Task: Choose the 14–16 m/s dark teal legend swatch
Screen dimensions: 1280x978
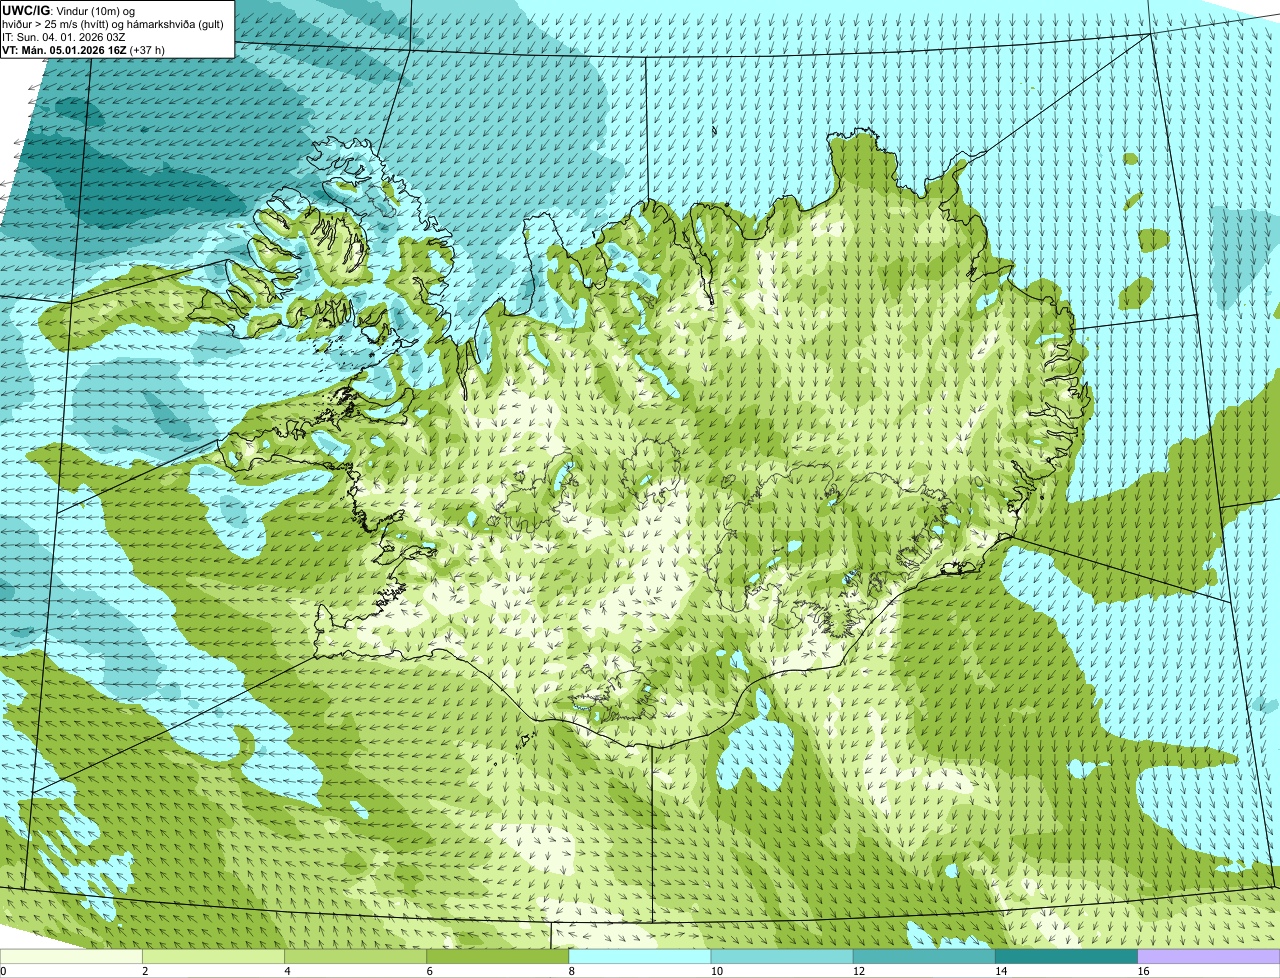Action: pyautogui.click(x=1066, y=957)
